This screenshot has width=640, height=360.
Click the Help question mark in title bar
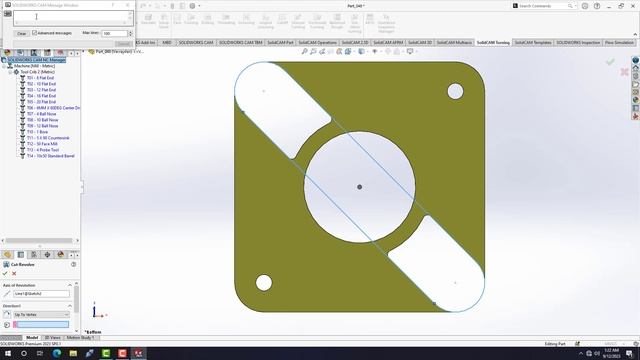[597, 6]
